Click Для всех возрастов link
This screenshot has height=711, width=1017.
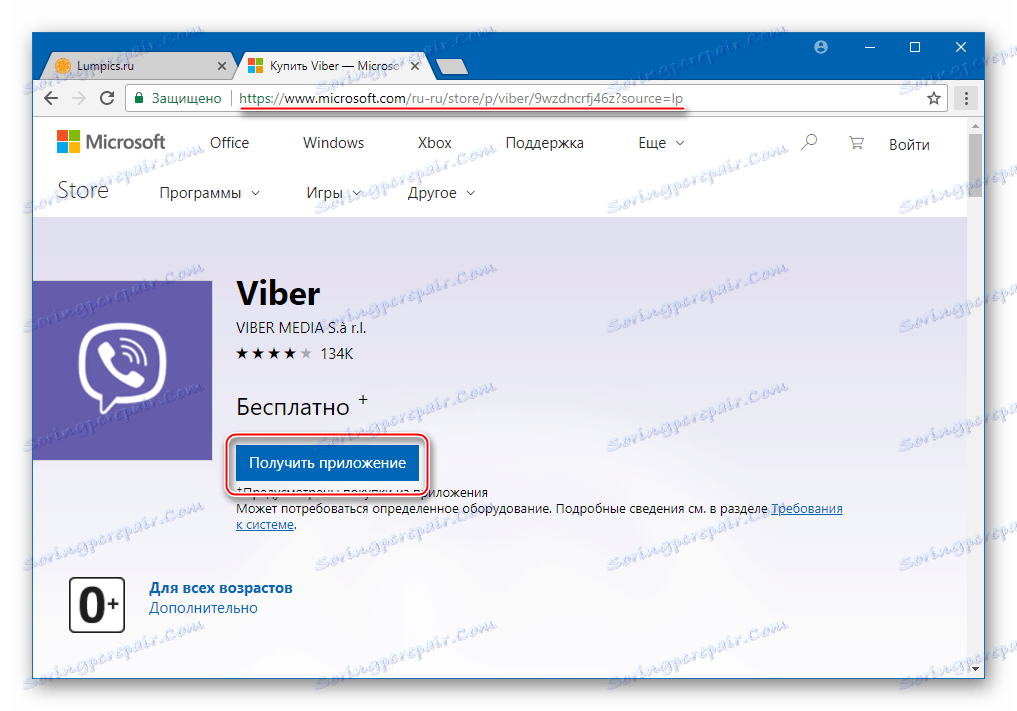point(221,588)
